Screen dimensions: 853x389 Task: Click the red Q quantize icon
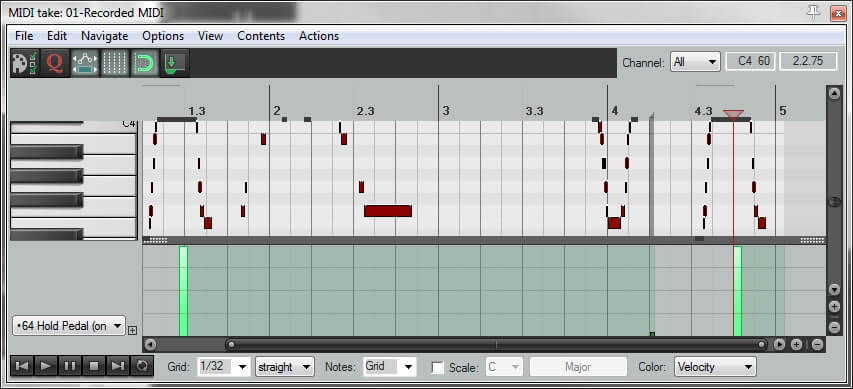[x=55, y=63]
